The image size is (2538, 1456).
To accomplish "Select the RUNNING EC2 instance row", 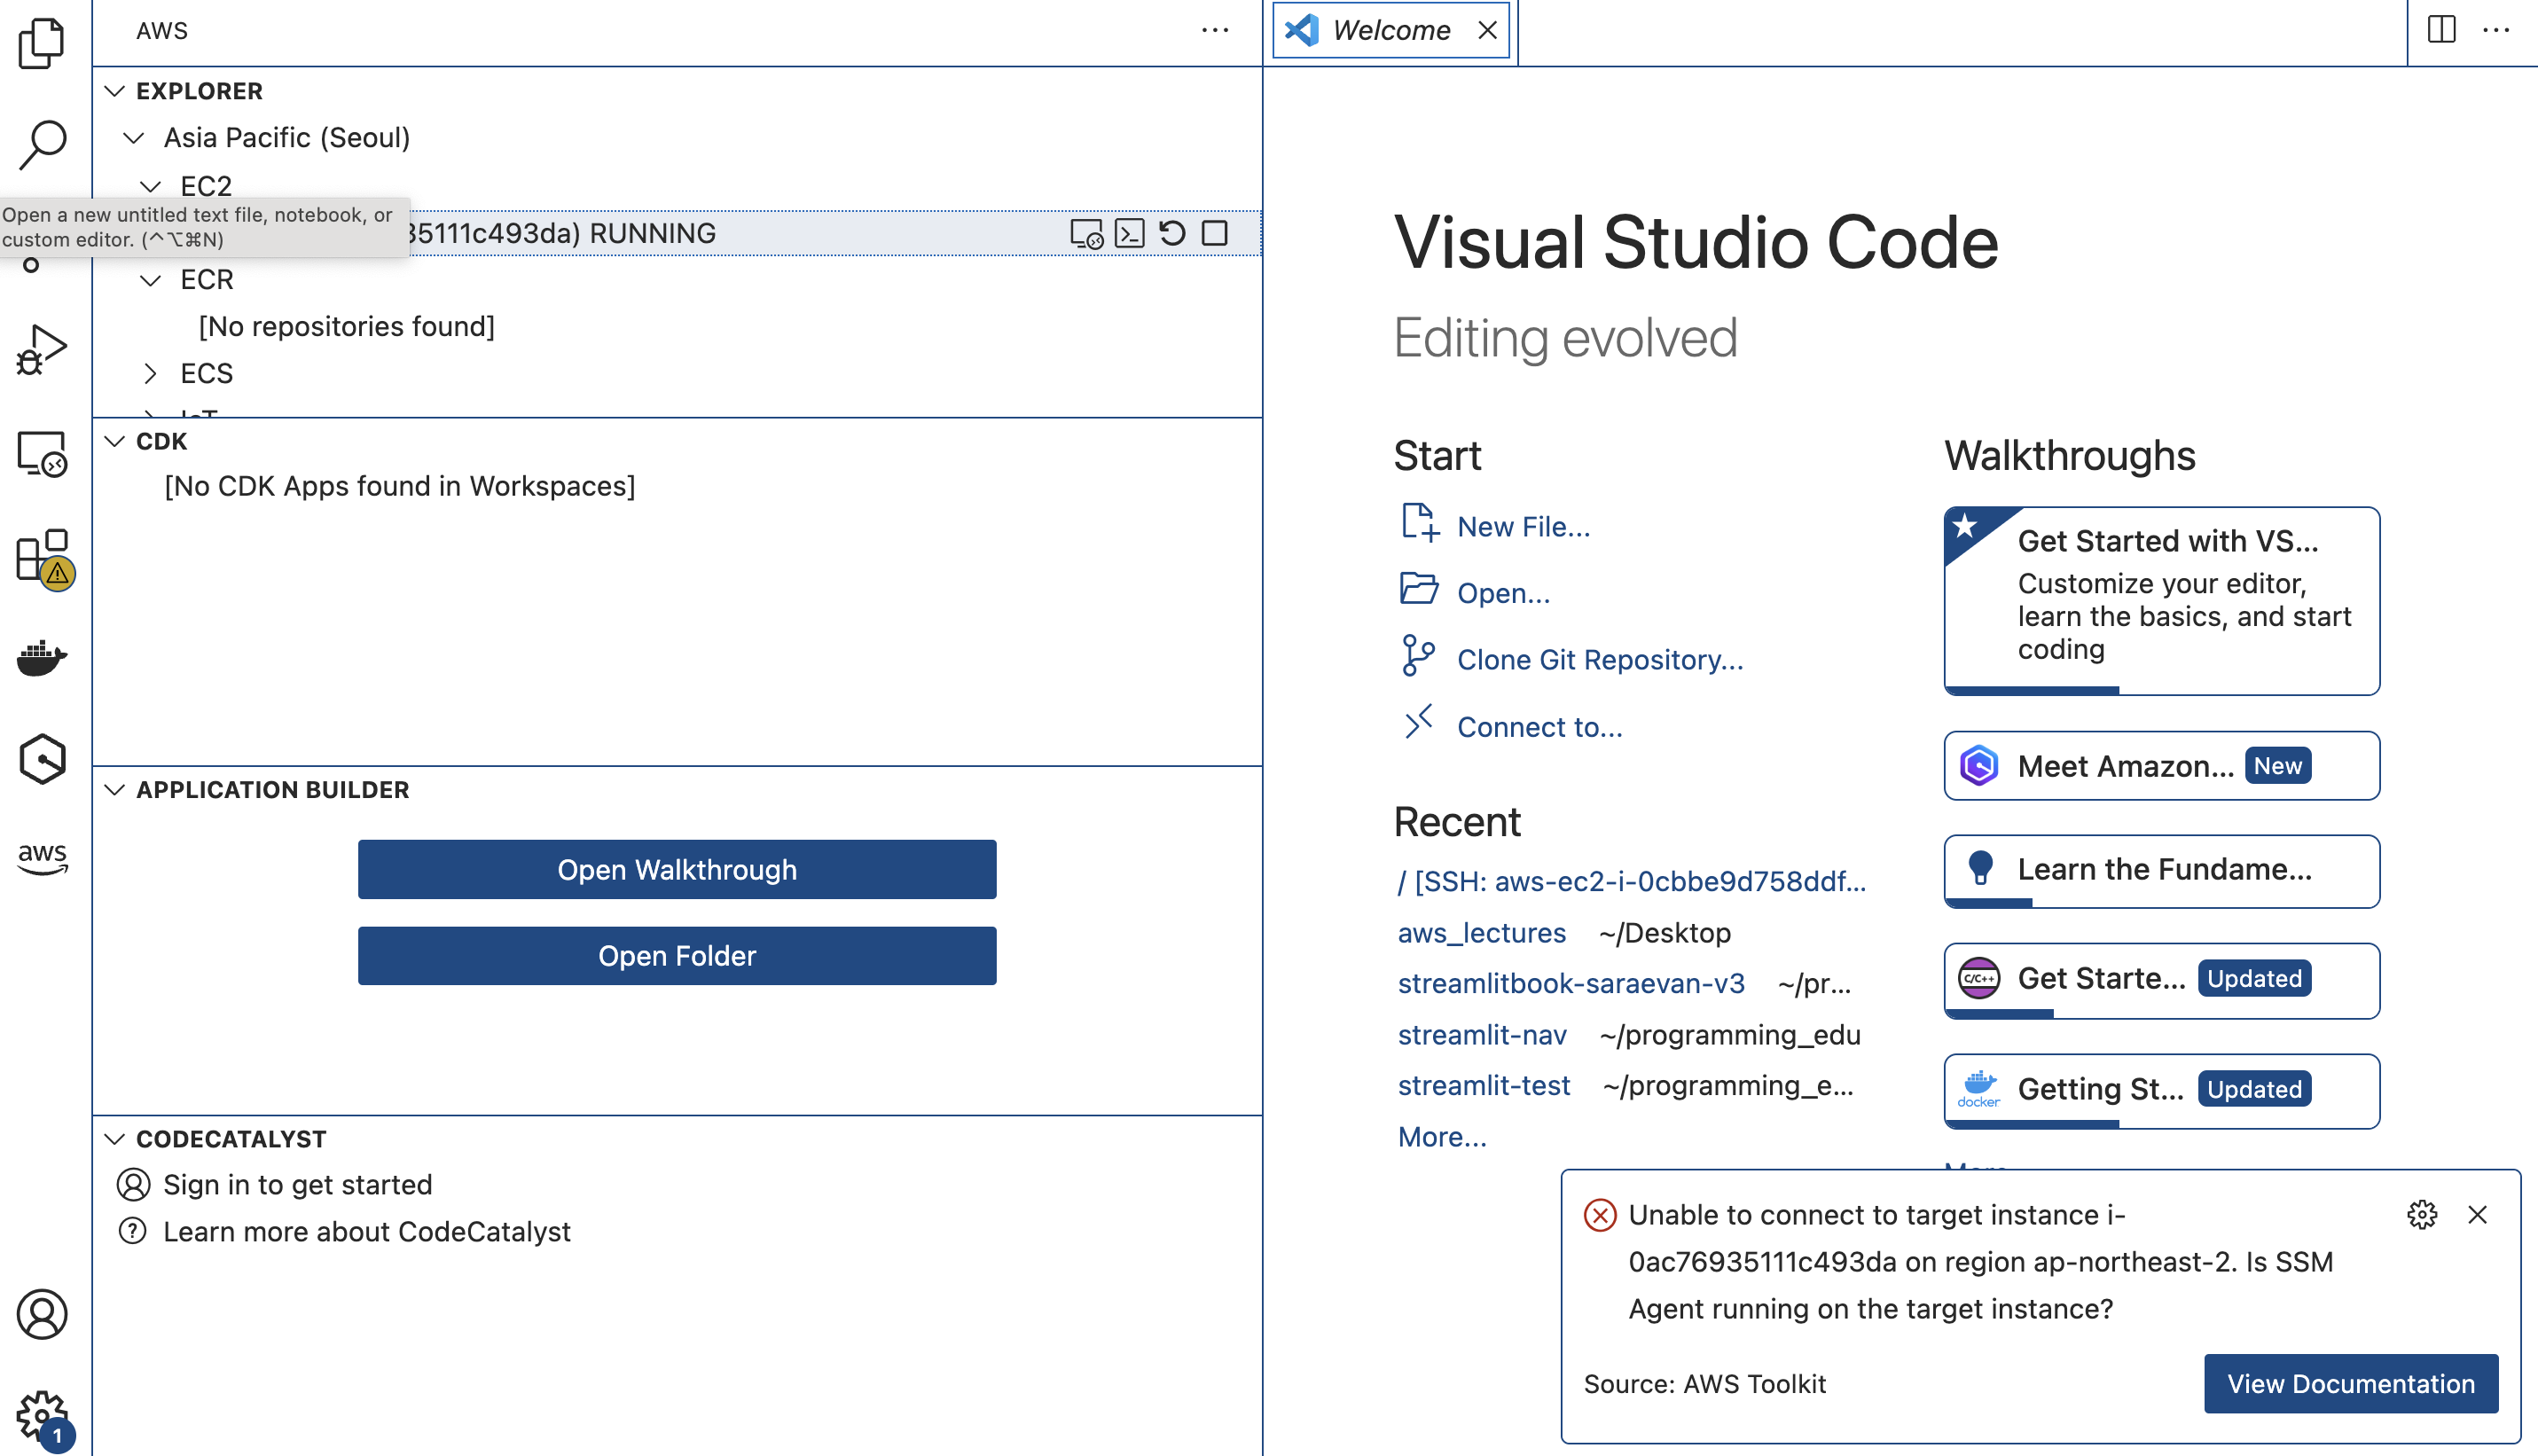I will (x=677, y=233).
